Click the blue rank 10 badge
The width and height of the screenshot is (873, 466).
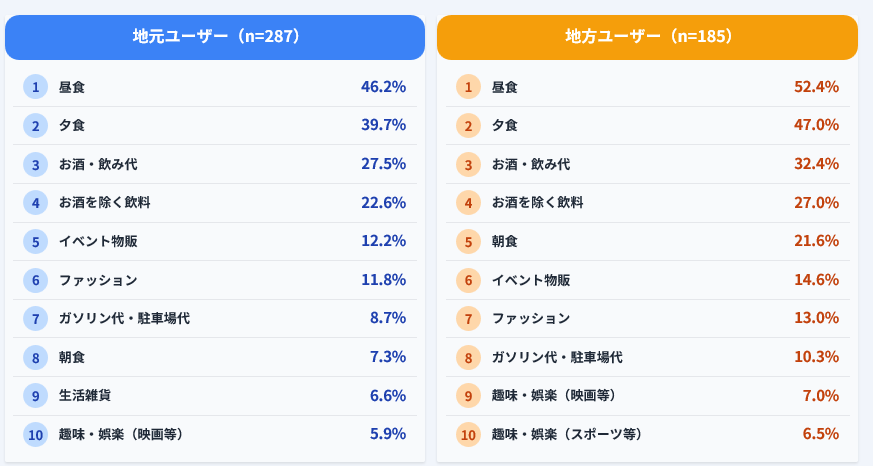tap(35, 434)
